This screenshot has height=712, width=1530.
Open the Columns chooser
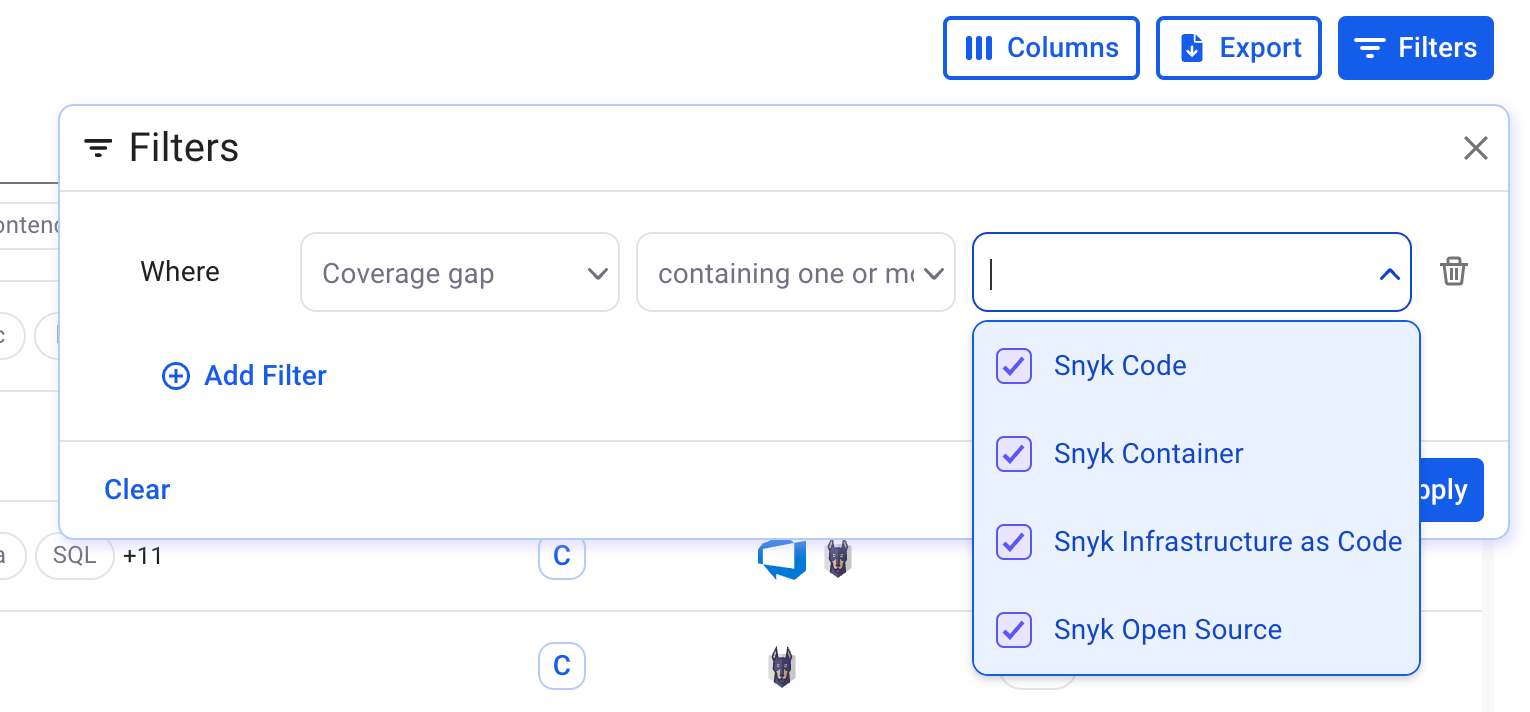tap(1041, 48)
